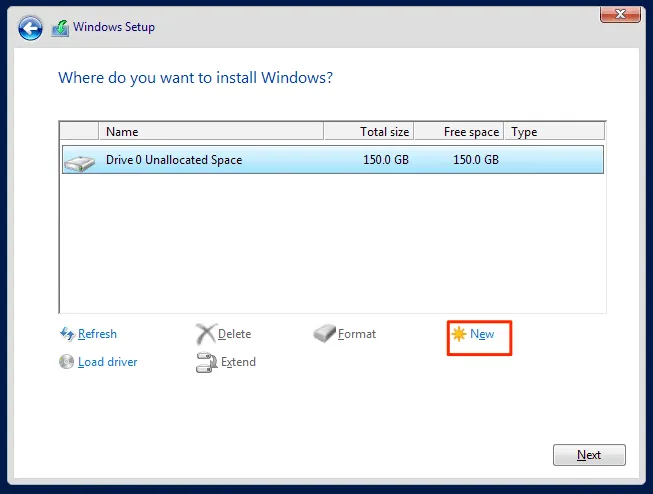
Task: Click the Delete X icon
Action: [x=205, y=334]
